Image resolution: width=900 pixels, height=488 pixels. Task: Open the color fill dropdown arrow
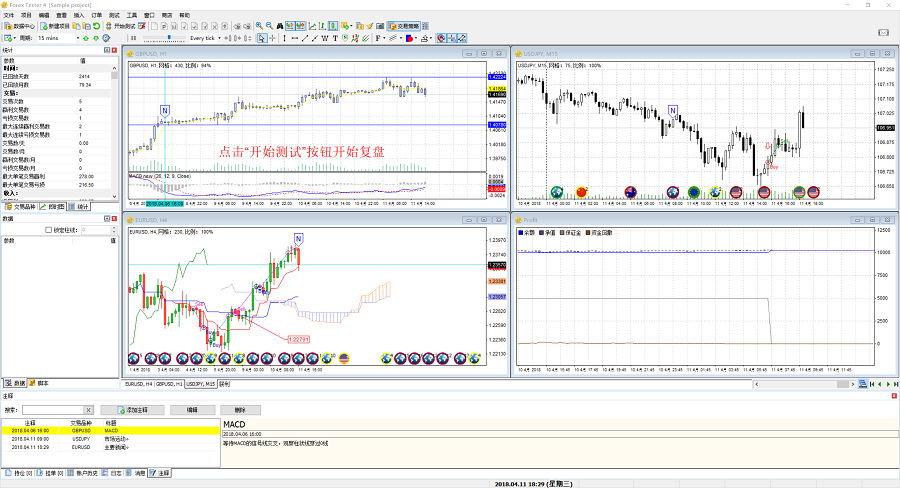click(x=416, y=38)
